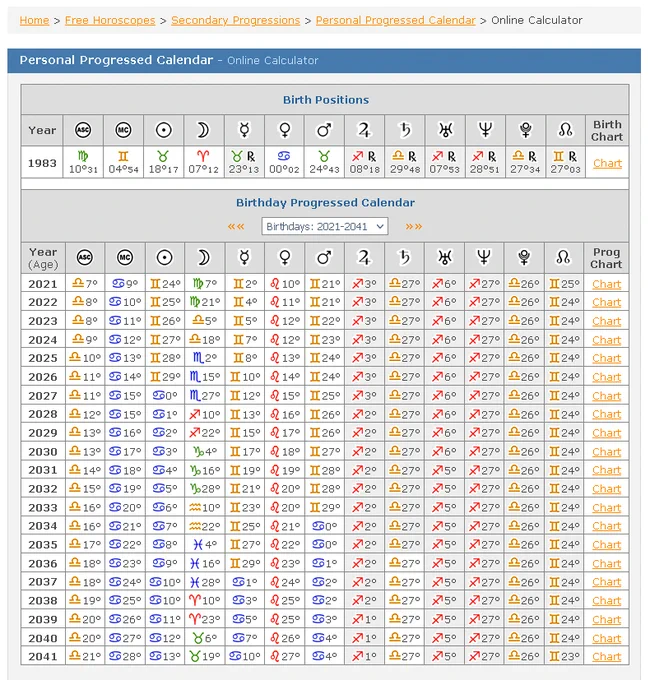
Task: Click the North Node symbol in Birth Positions header
Action: click(565, 130)
